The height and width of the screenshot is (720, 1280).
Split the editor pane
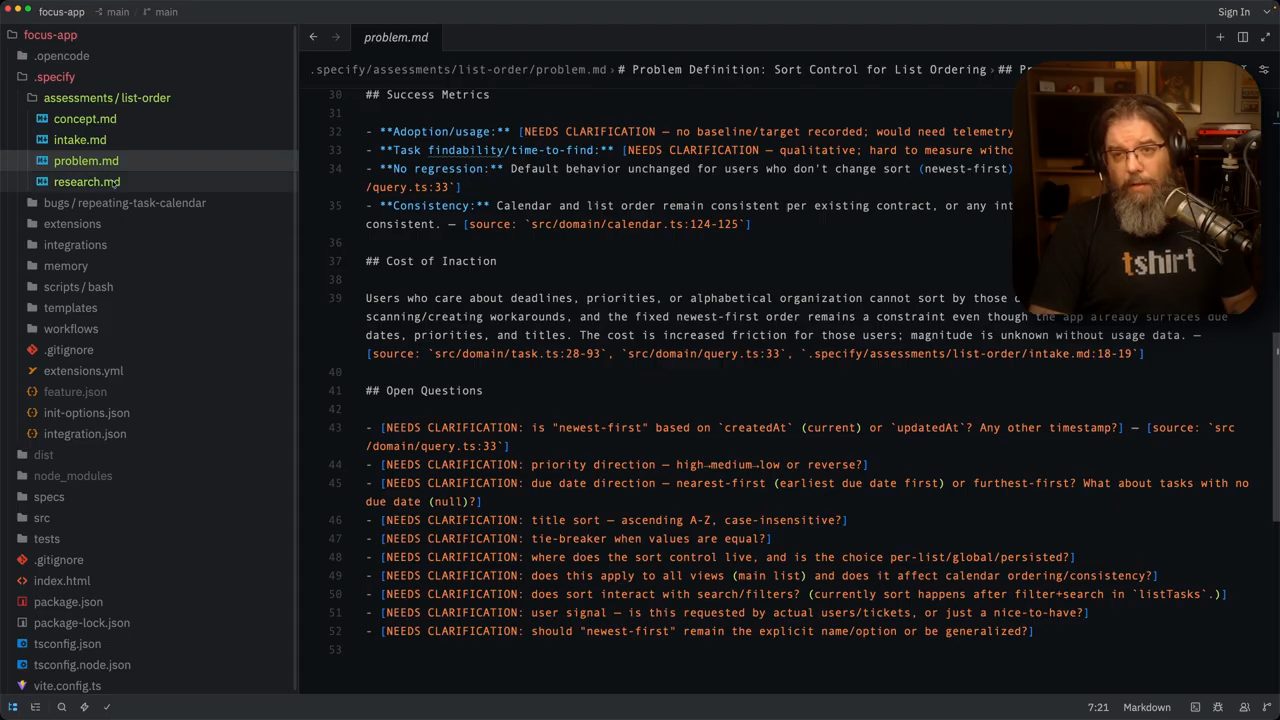point(1243,37)
